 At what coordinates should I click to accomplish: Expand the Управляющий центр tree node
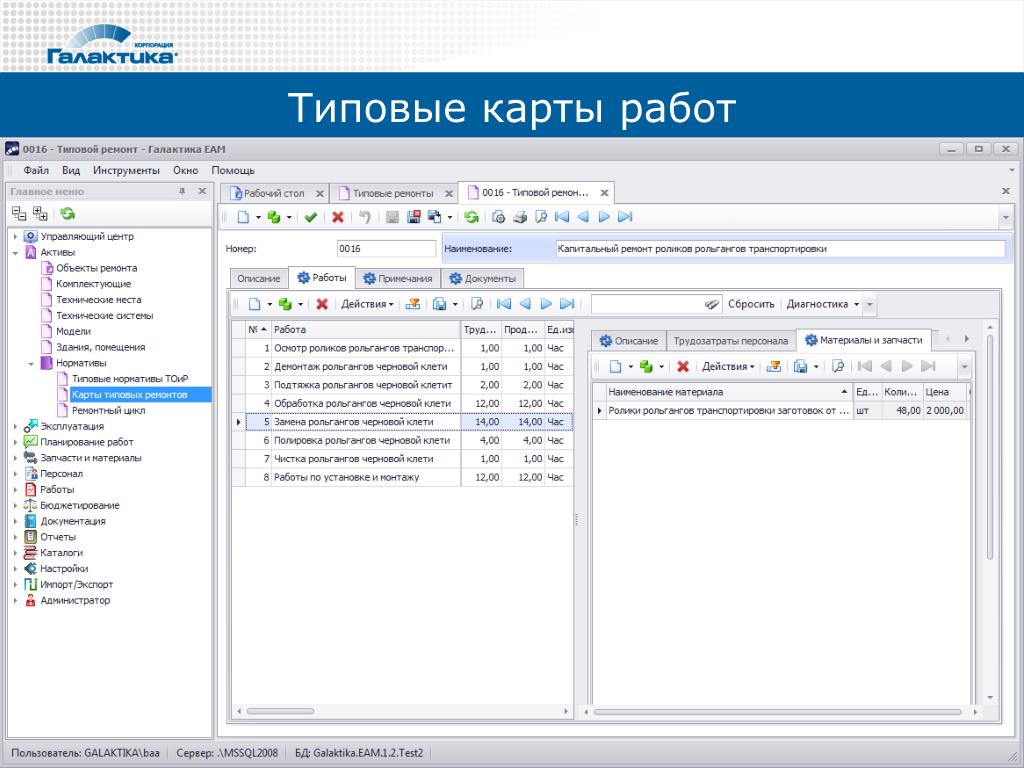pos(16,236)
